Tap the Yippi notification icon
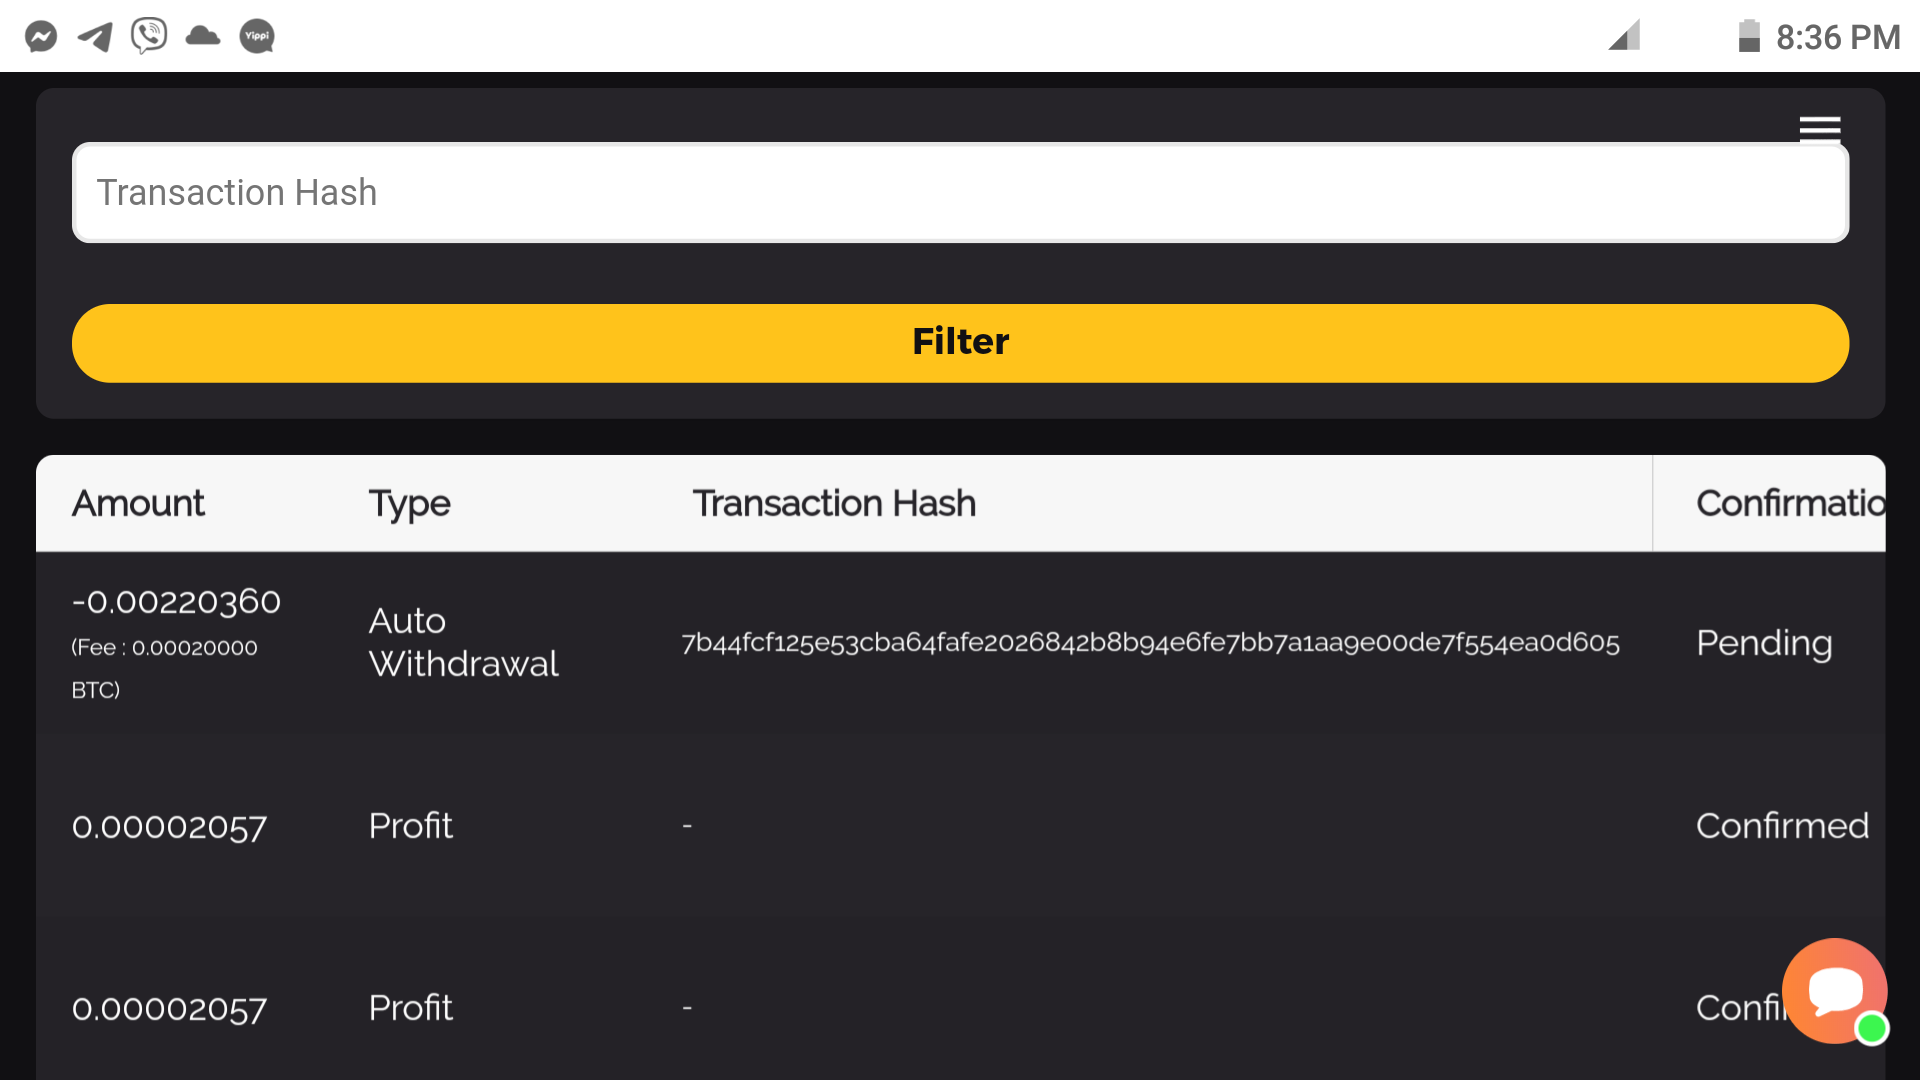The width and height of the screenshot is (1920, 1080). tap(257, 37)
